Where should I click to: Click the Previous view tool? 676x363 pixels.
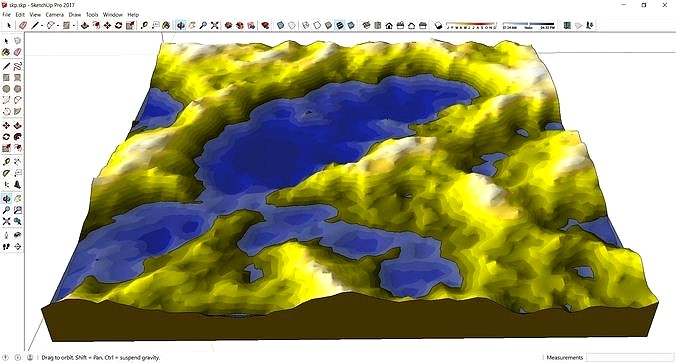click(17, 221)
